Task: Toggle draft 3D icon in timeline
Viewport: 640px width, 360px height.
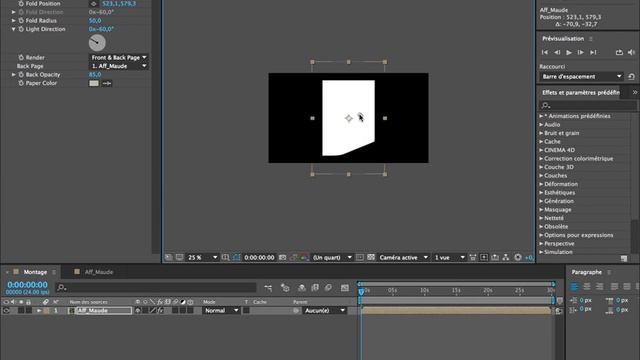Action: pyautogui.click(x=285, y=288)
